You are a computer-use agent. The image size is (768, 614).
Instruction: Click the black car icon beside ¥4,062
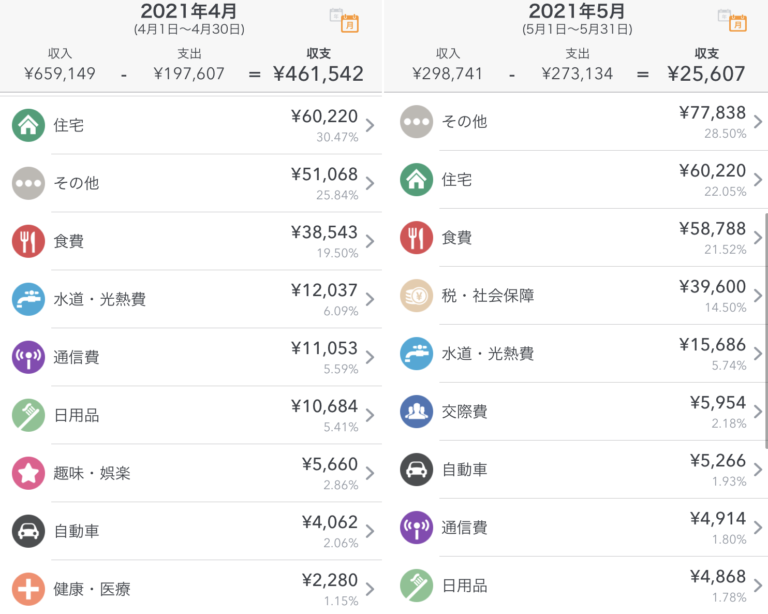pyautogui.click(x=28, y=531)
